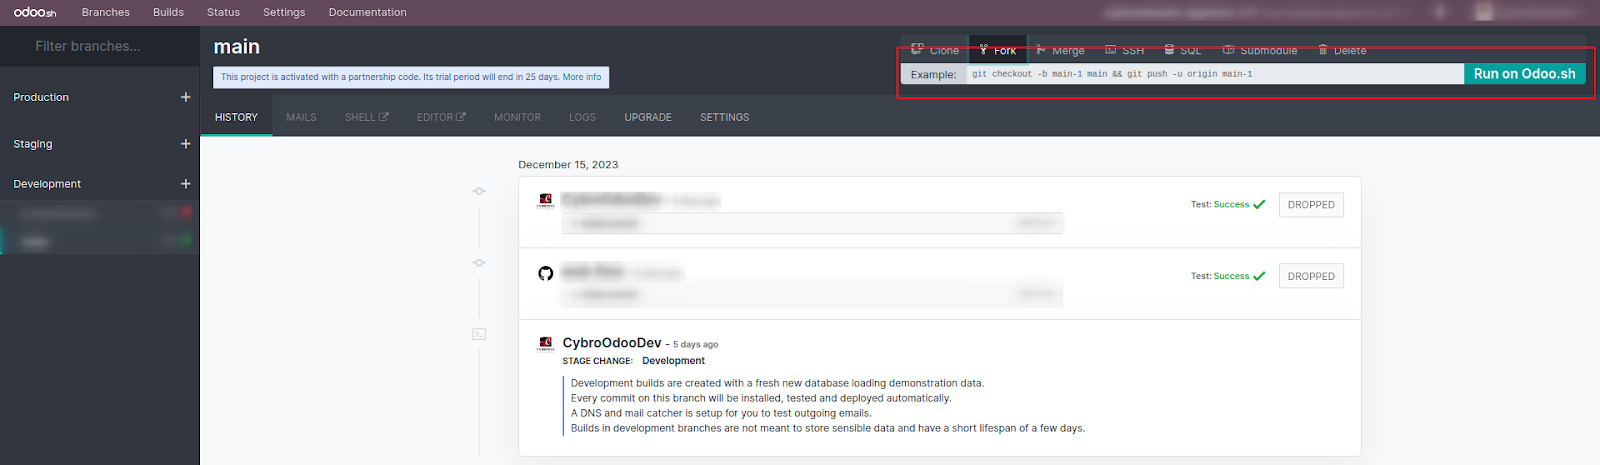Click the main branch title
Screen dimensions: 1600x465
pos(237,47)
